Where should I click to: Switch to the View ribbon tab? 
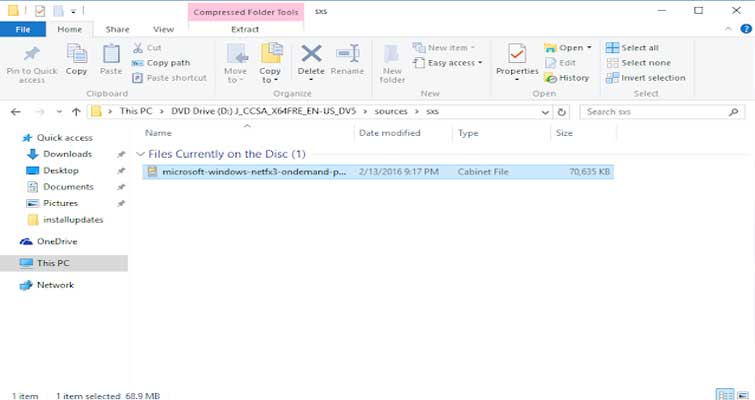pos(163,29)
